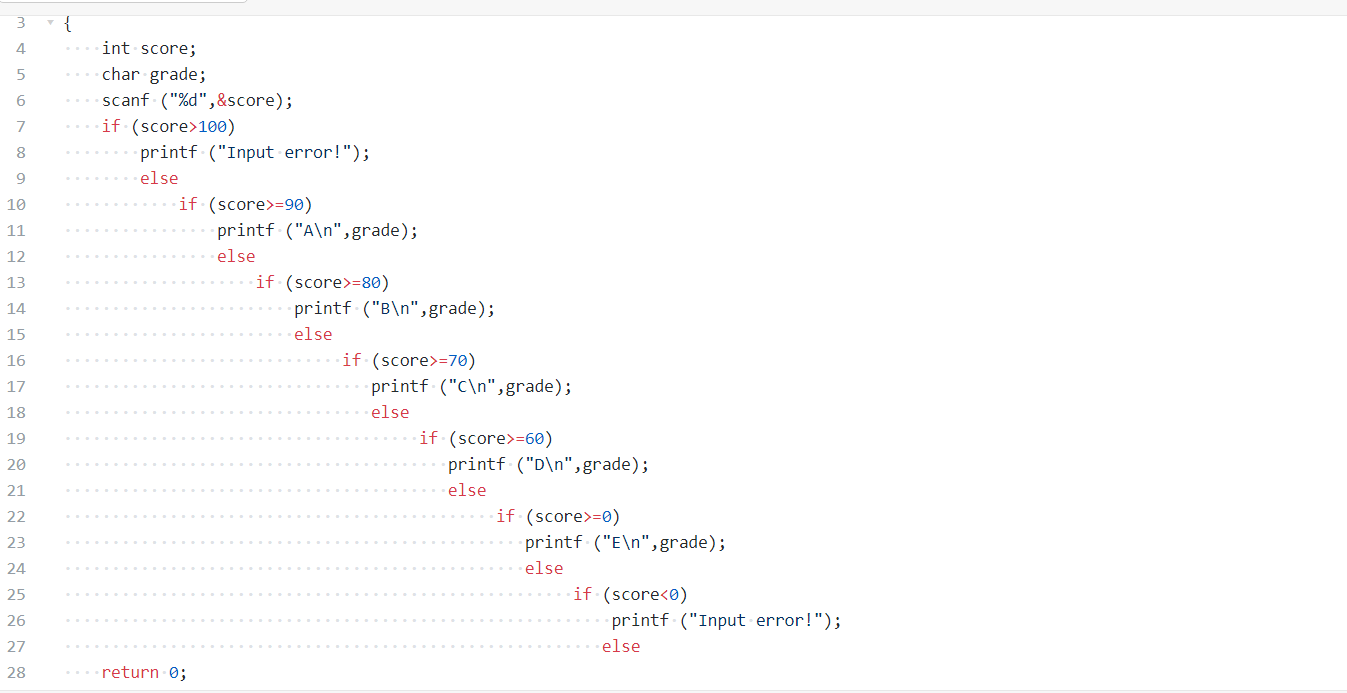Click line number 22 in the gutter

[16, 516]
